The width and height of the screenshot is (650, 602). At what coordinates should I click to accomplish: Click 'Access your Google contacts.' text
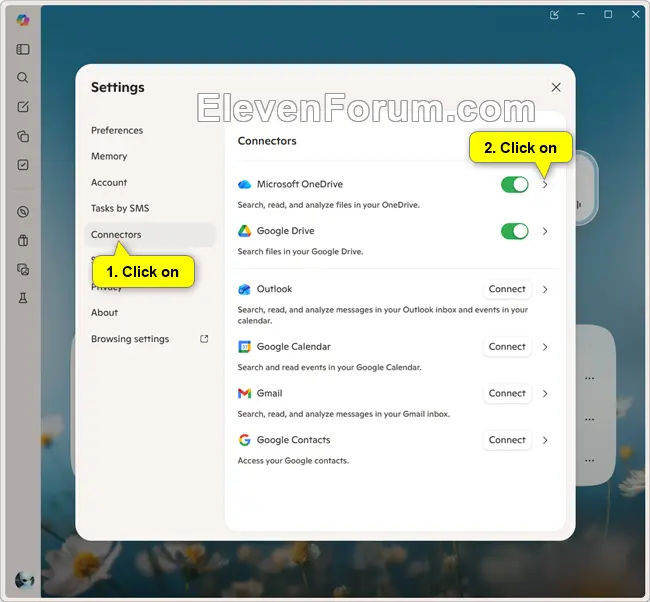tap(293, 461)
